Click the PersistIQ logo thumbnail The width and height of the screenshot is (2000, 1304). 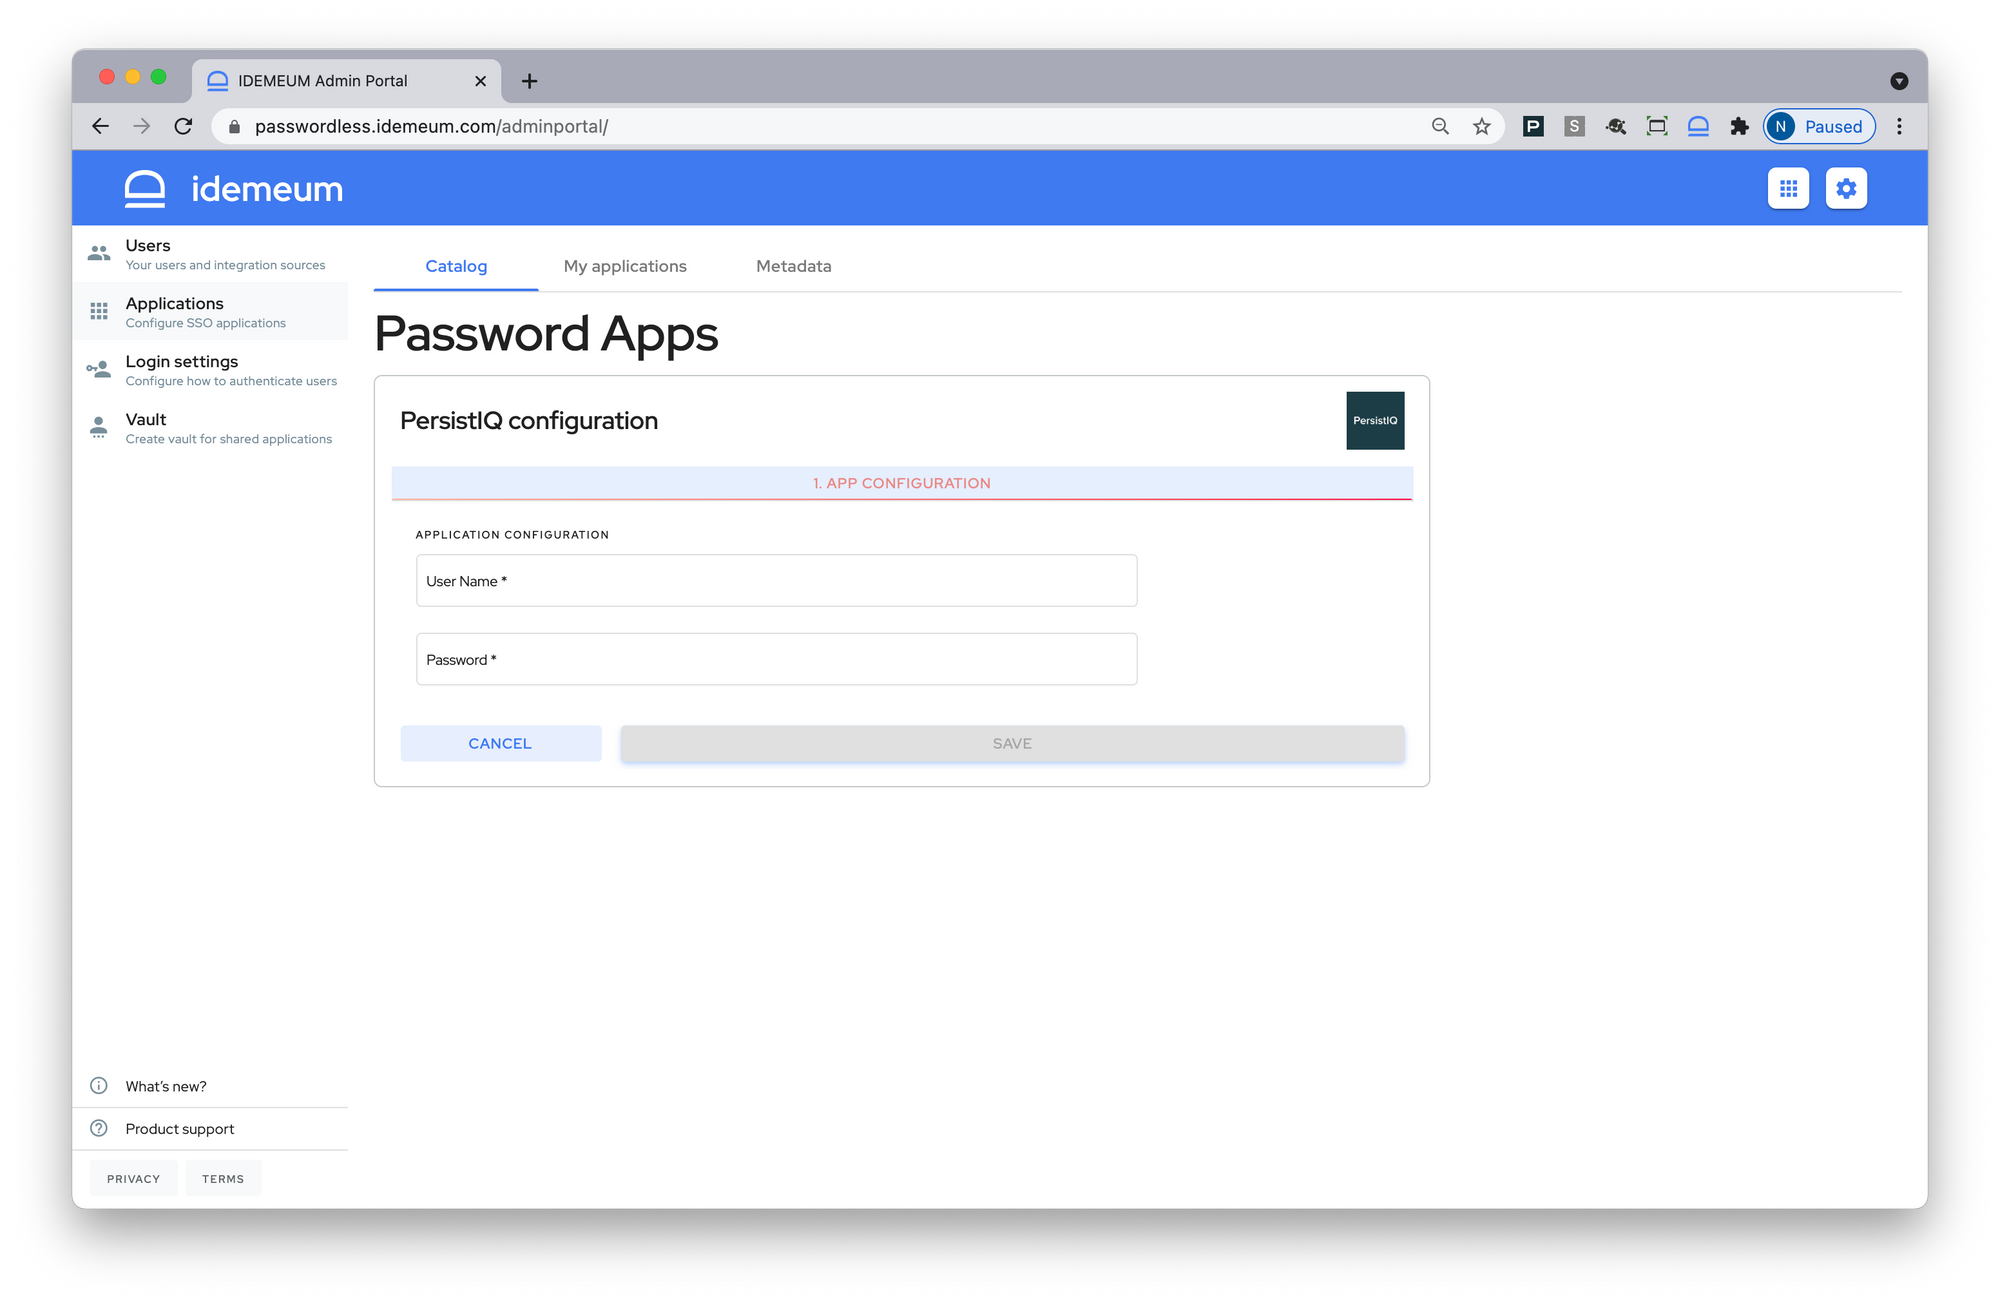click(1375, 420)
